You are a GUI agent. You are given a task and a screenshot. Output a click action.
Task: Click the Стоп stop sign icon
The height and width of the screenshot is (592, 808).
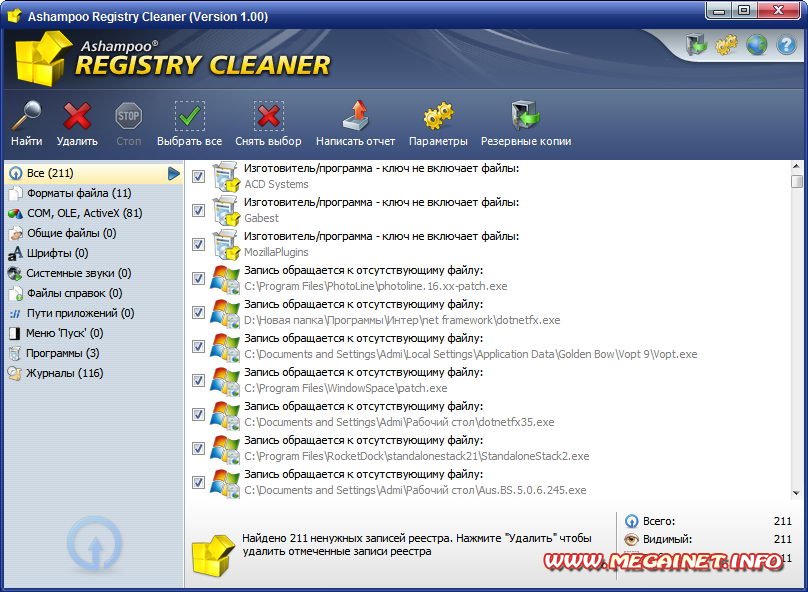[128, 116]
